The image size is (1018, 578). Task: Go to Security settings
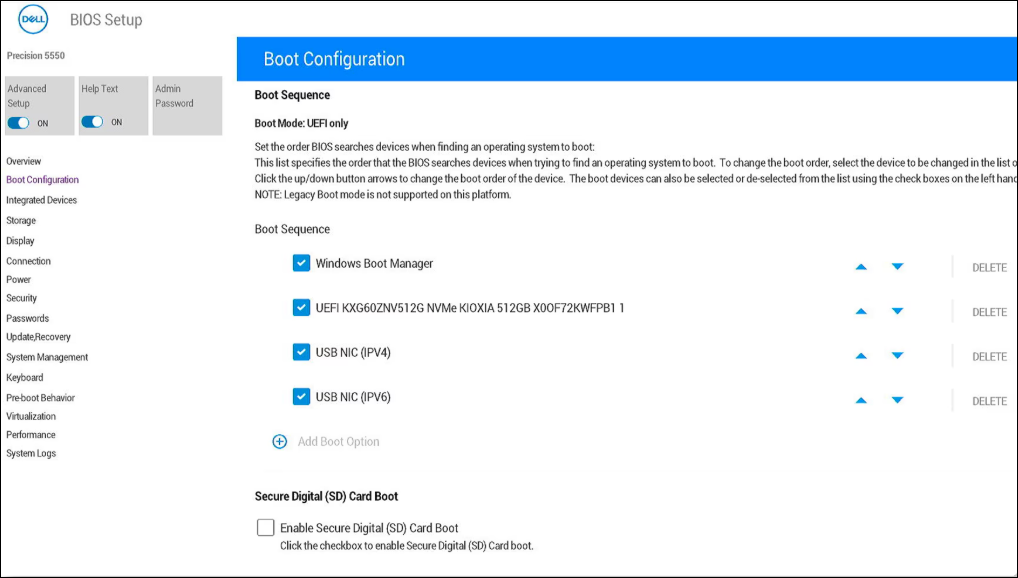pyautogui.click(x=21, y=298)
